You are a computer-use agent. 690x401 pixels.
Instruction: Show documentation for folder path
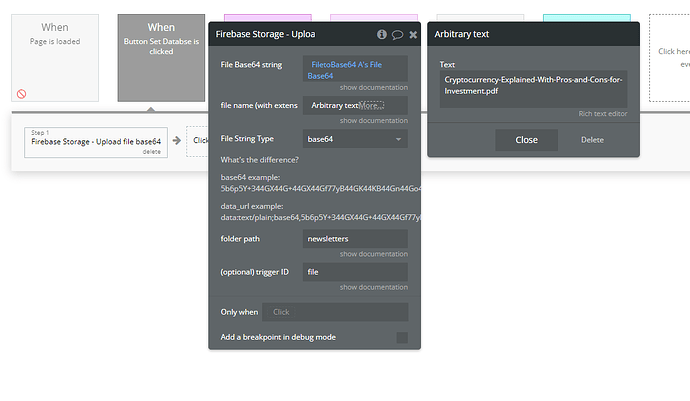click(x=374, y=254)
